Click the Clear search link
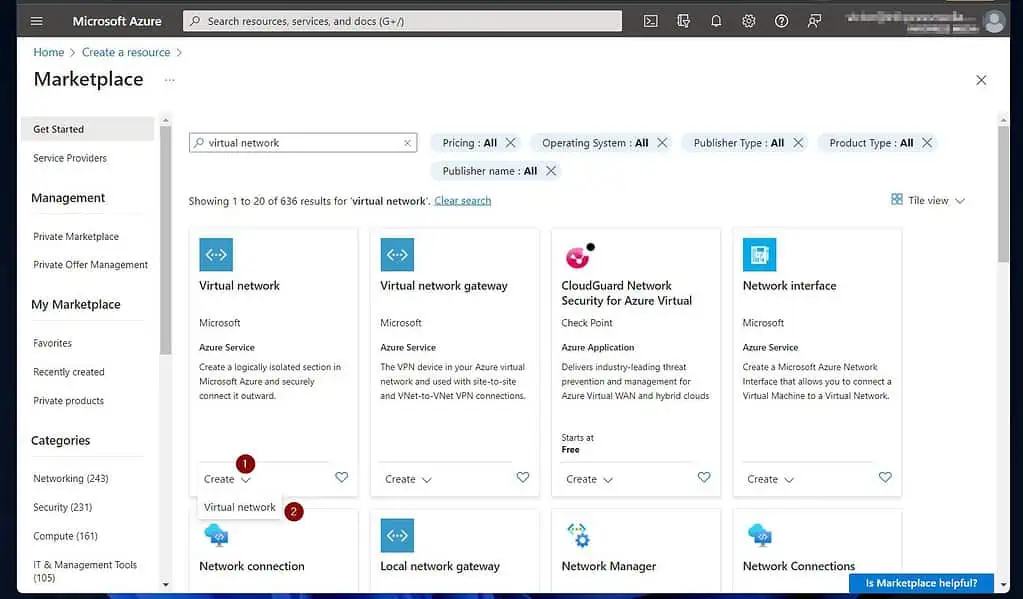1023x599 pixels. click(x=462, y=200)
